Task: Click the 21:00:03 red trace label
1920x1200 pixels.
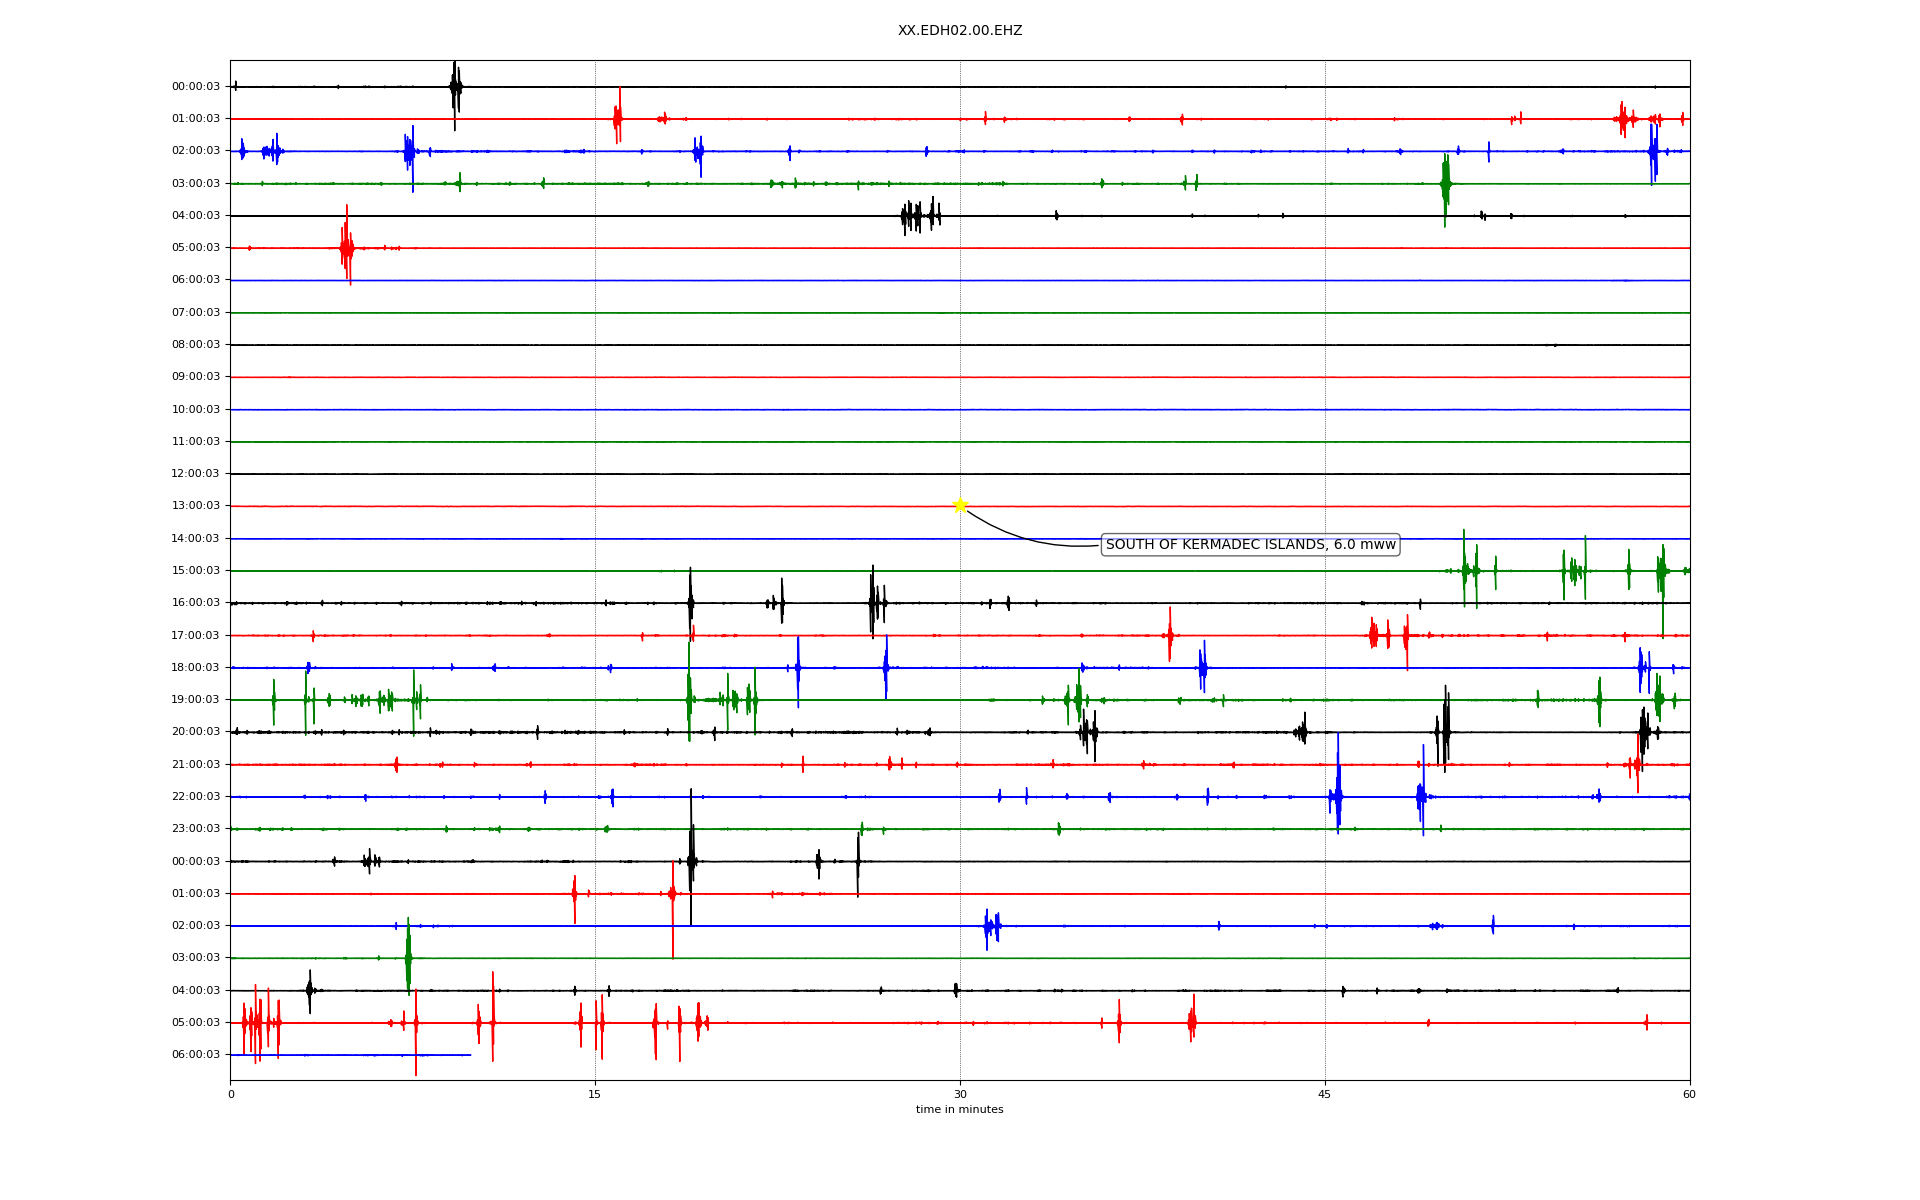Action: (196, 765)
